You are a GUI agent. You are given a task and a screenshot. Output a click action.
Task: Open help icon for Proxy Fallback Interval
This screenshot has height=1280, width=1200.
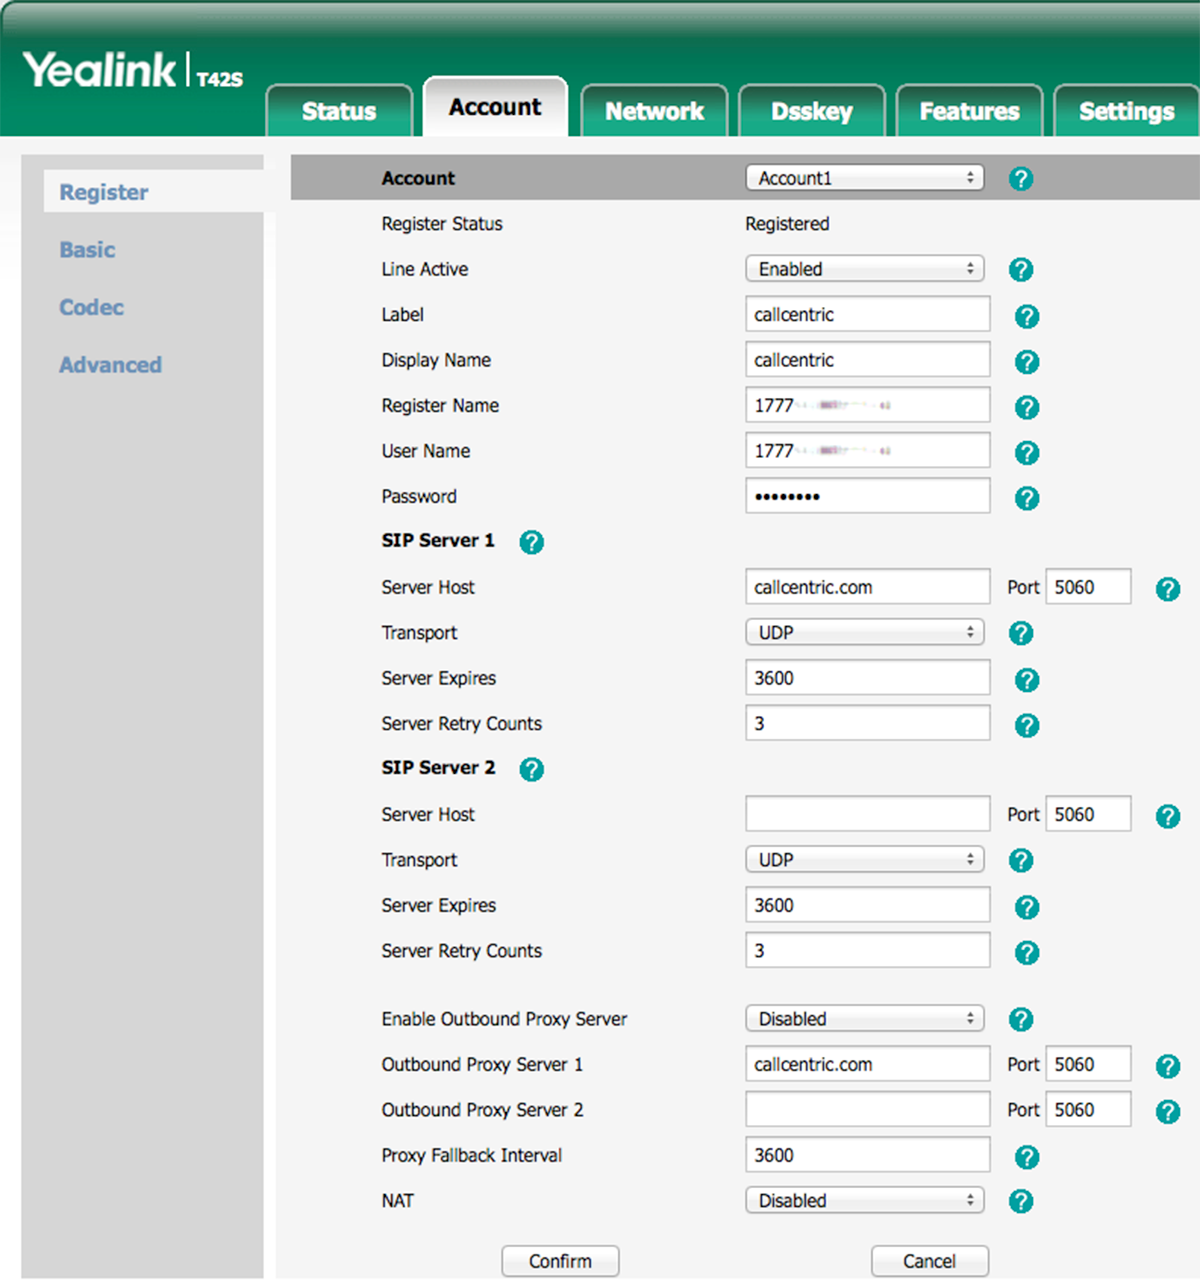pyautogui.click(x=1026, y=1157)
